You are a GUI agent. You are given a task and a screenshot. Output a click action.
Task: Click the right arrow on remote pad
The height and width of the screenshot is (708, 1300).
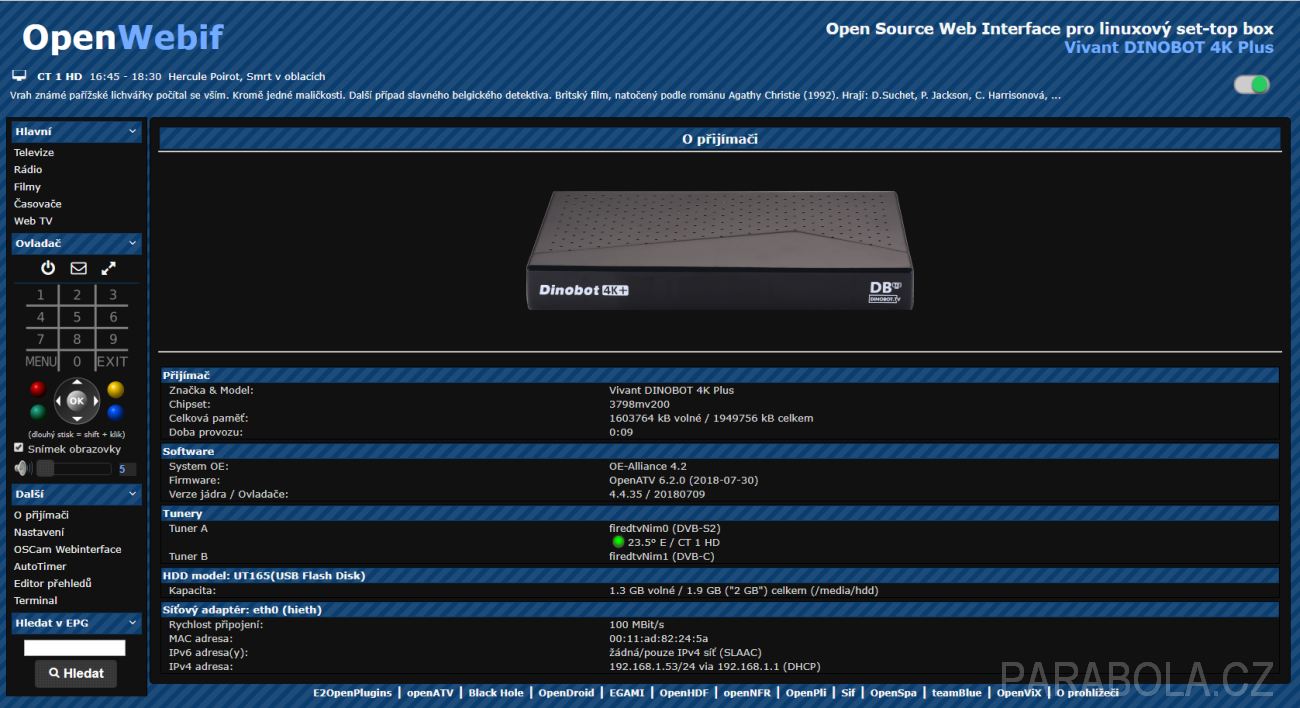[94, 401]
